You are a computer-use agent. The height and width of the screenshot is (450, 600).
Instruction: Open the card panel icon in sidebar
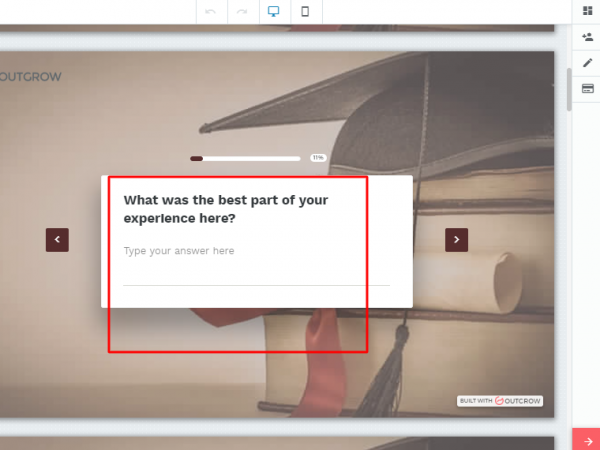(587, 88)
